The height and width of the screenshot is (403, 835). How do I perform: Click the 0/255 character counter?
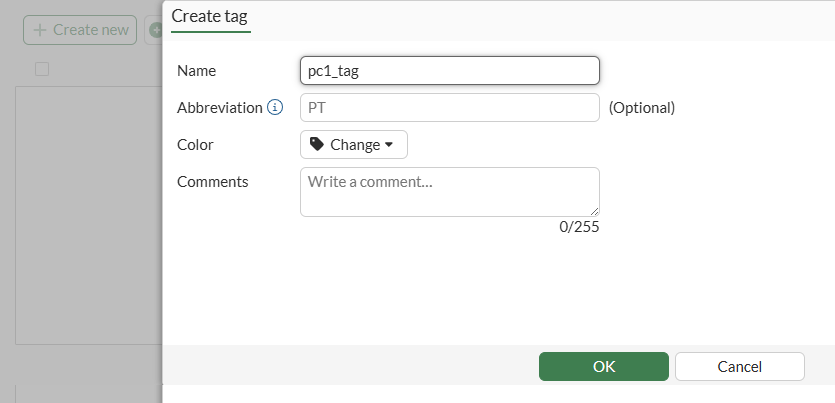coord(579,227)
